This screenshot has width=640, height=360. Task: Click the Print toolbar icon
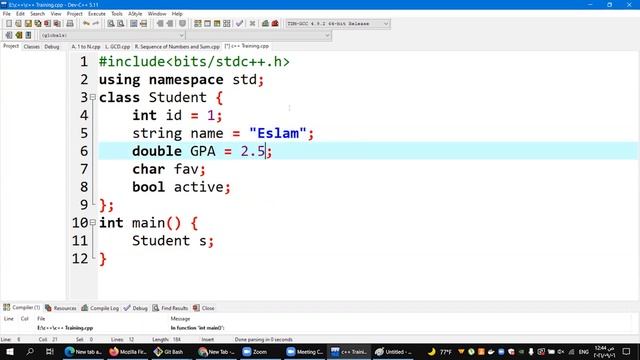70,24
